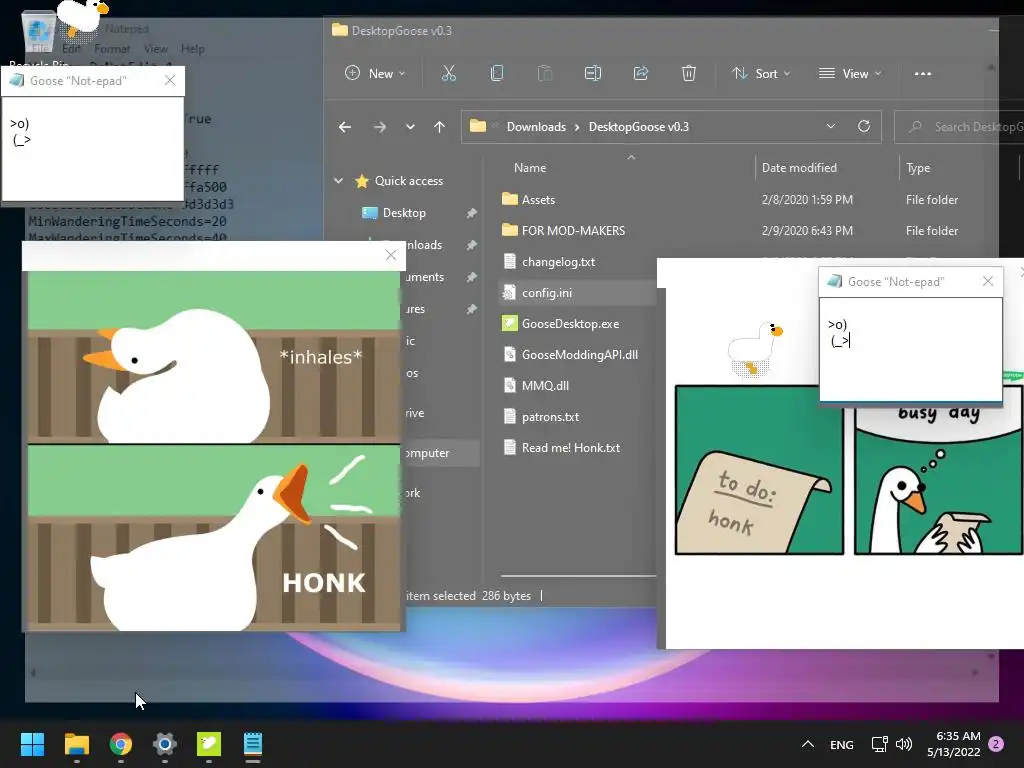Click the Notepad Format menu
1024x768 pixels.
click(x=112, y=49)
